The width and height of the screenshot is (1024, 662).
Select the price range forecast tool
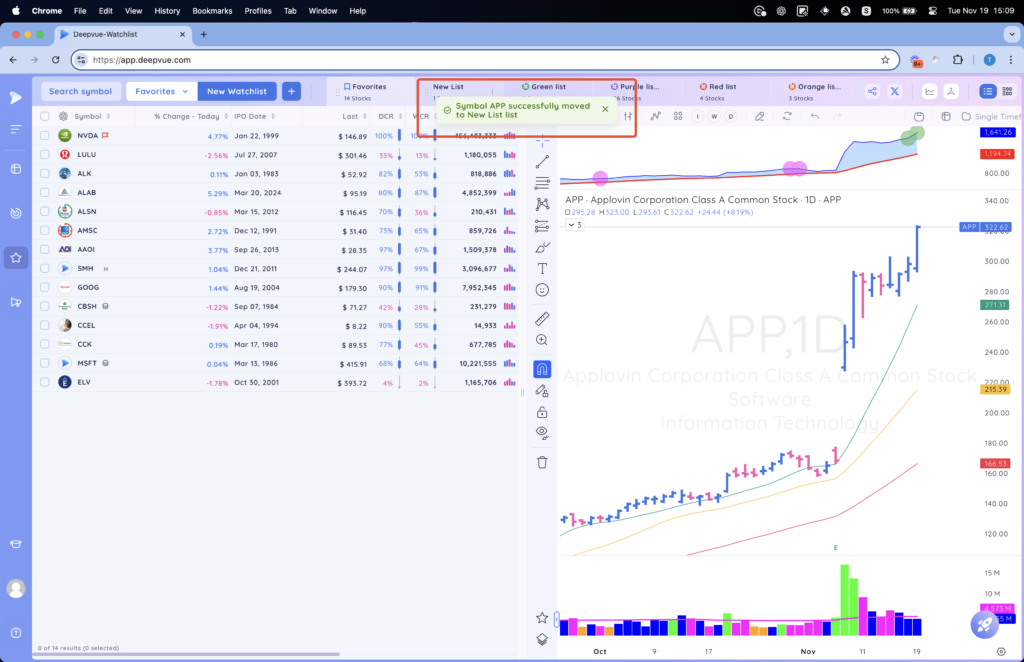coord(542,226)
